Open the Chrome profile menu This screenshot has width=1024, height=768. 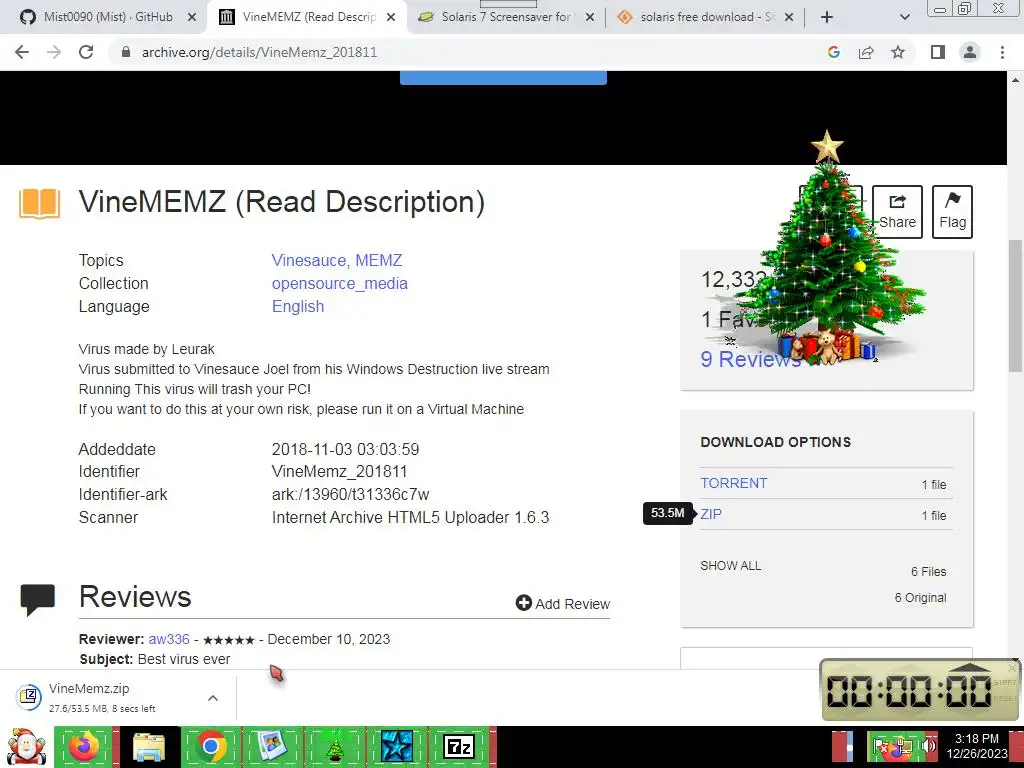970,52
